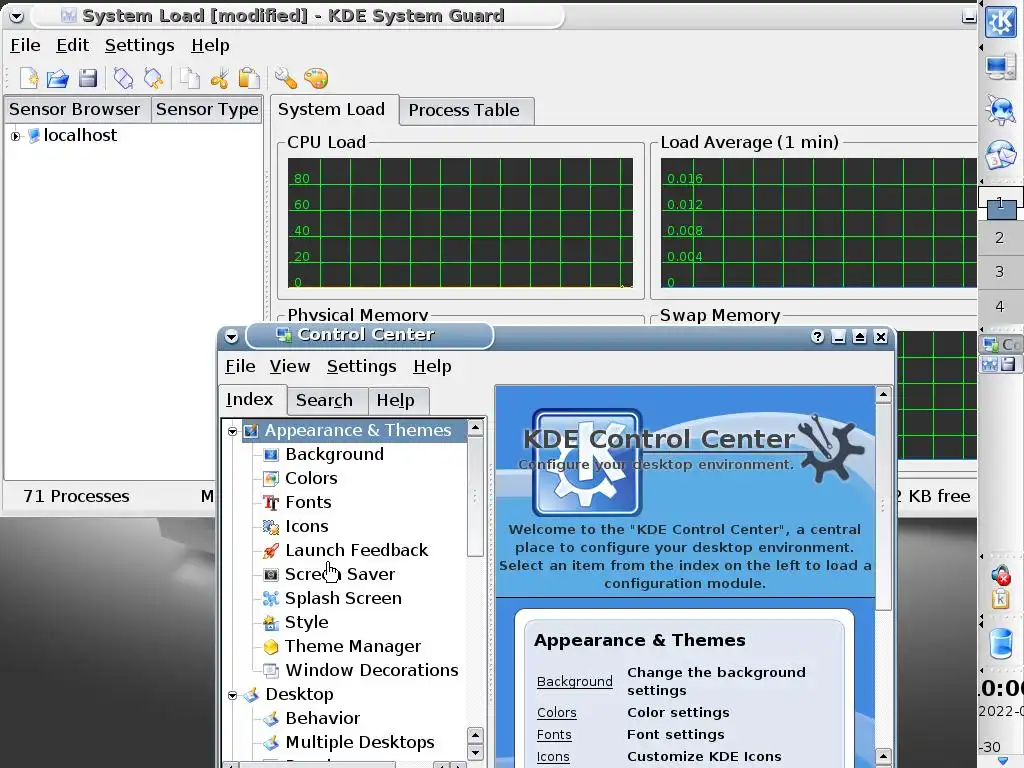Switch to Process Table tab

click(464, 110)
